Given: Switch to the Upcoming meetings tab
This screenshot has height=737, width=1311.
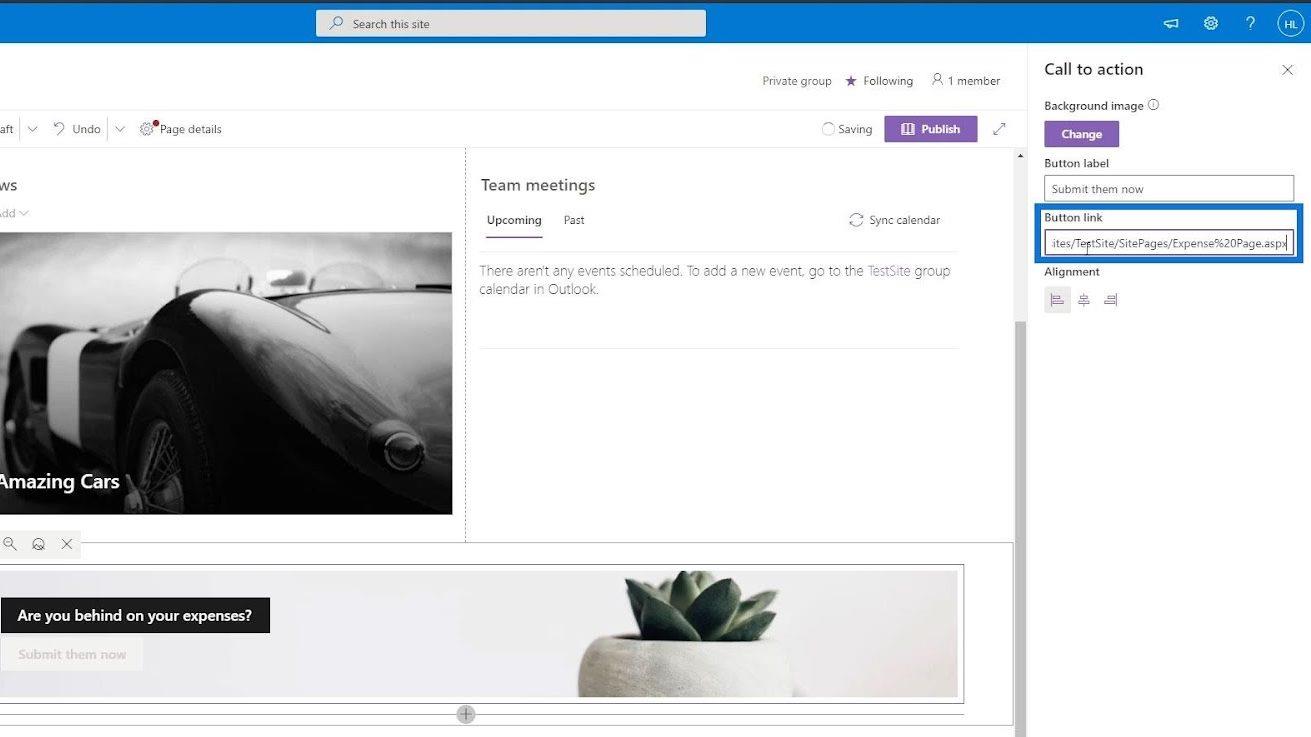Looking at the screenshot, I should 514,220.
